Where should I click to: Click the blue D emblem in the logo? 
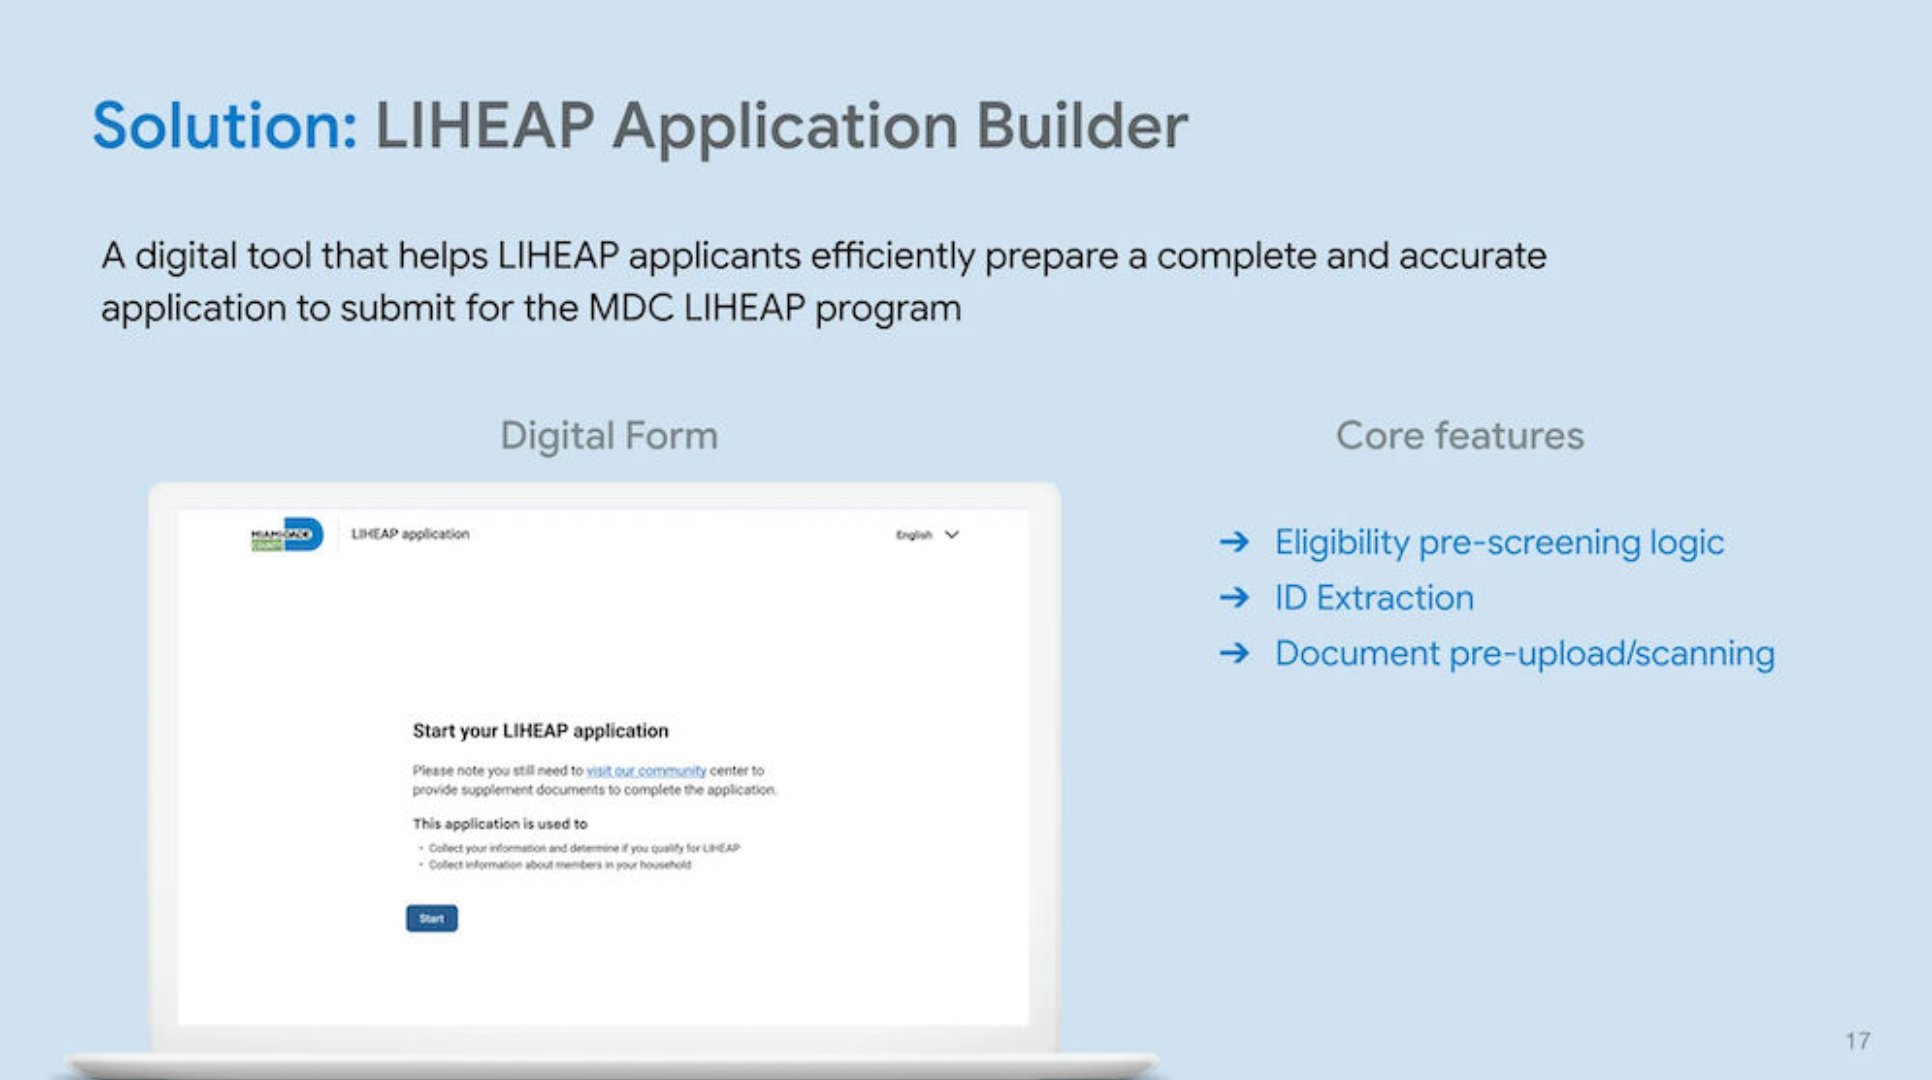click(304, 534)
